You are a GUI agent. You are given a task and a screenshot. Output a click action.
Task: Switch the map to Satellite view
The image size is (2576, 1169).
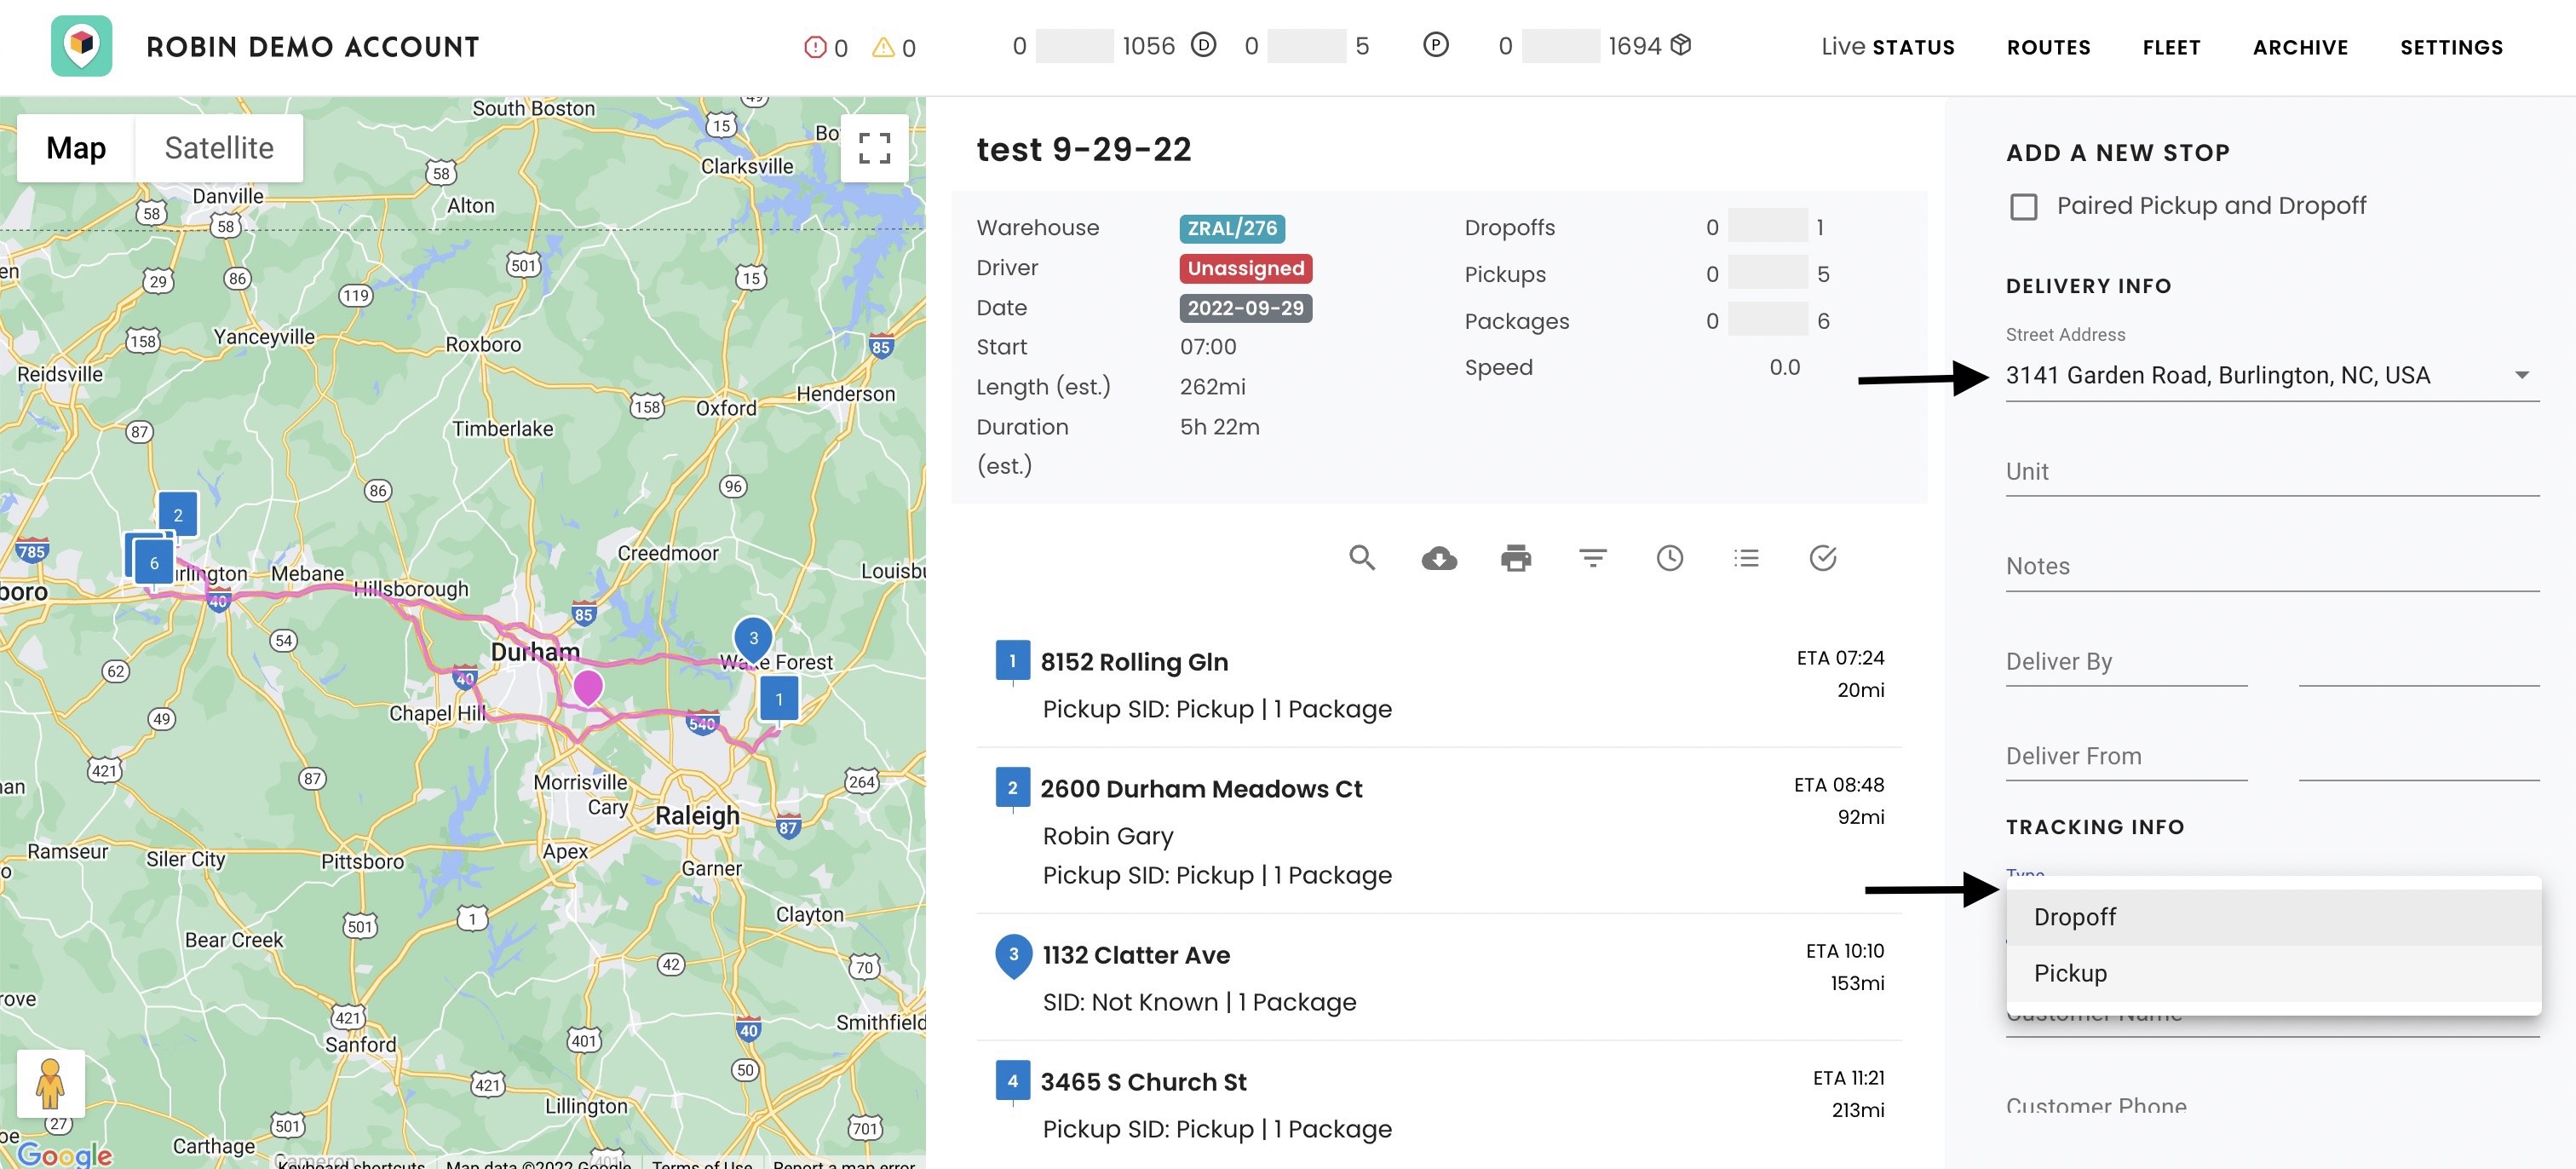218,148
